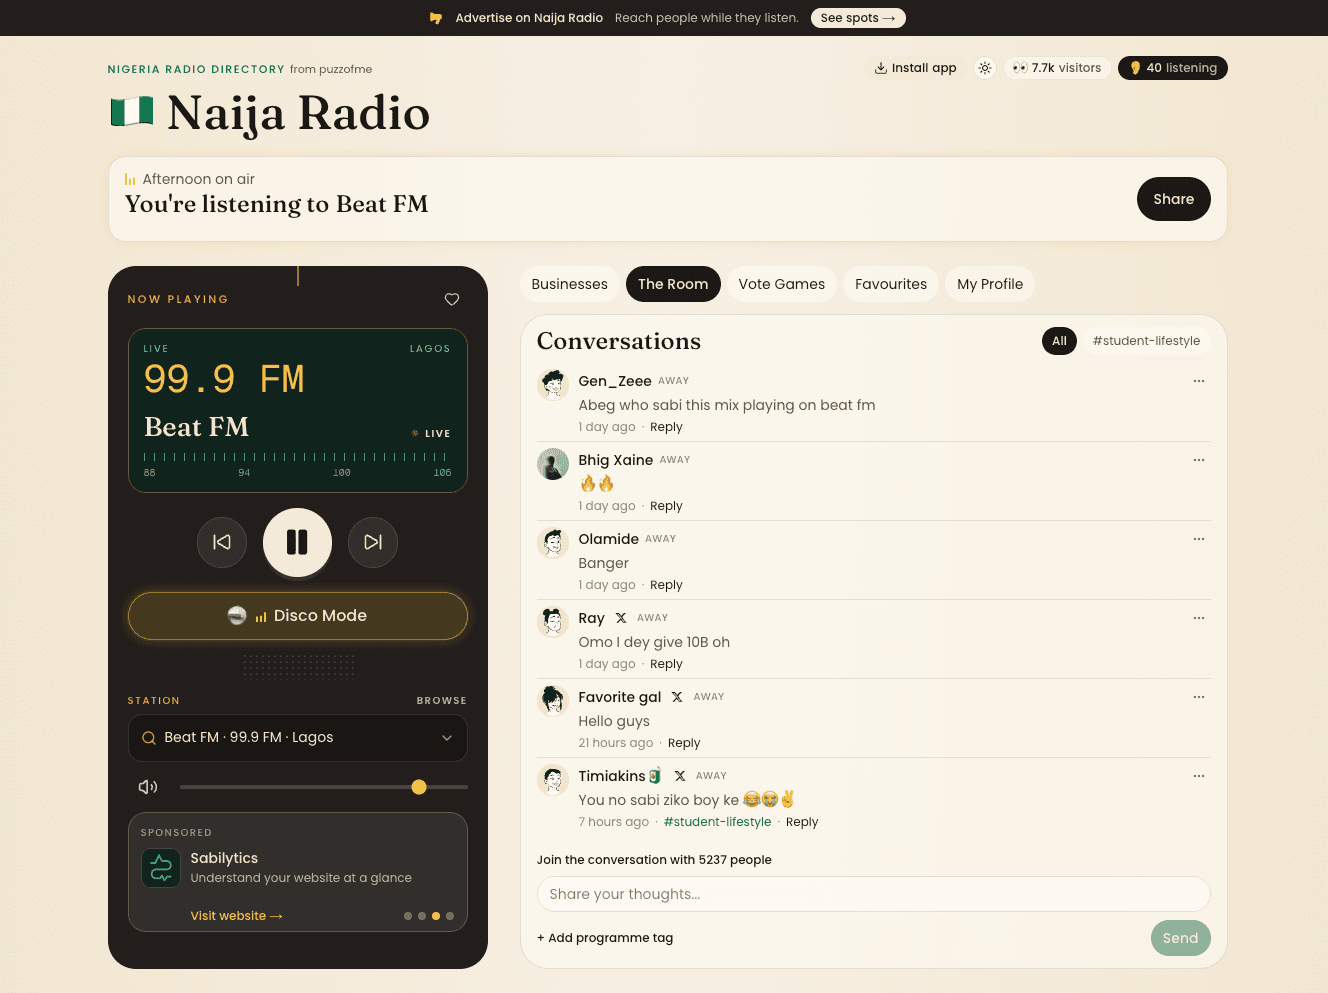Select the third sponsored carousel dot
Viewport: 1328px width, 993px height.
[436, 916]
